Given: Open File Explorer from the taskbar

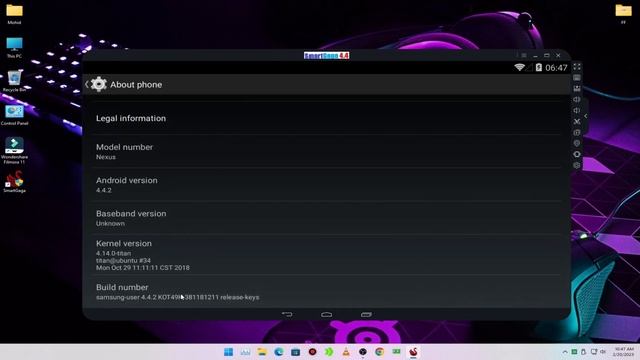Looking at the screenshot, I should click(262, 352).
